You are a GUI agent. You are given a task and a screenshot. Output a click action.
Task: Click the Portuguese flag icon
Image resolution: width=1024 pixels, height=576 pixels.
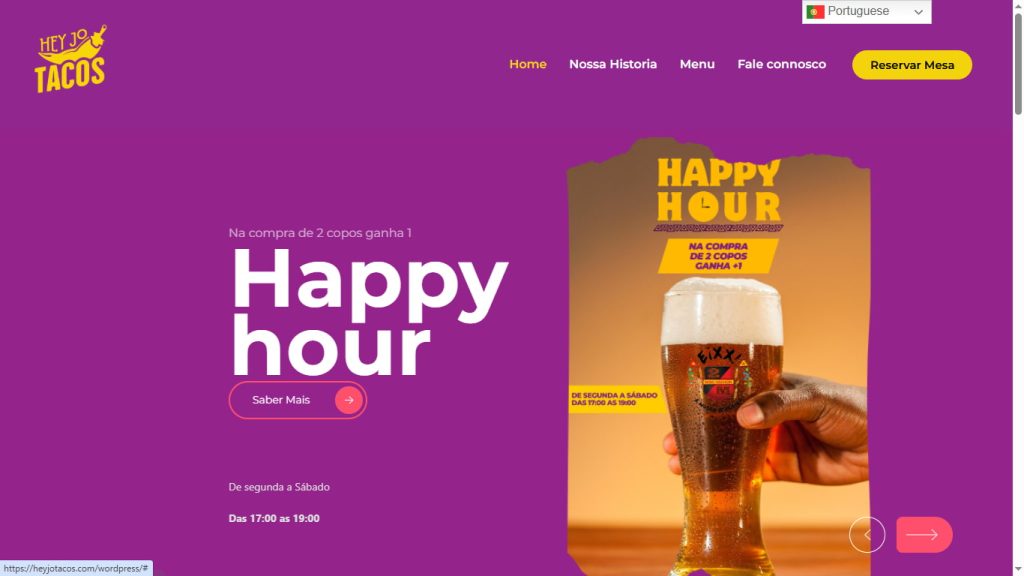(x=815, y=12)
